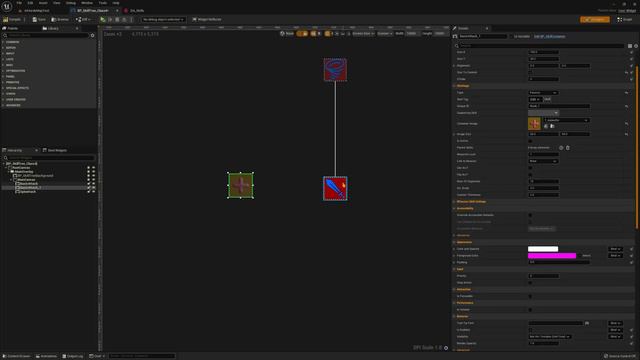Image resolution: width=640 pixels, height=360 pixels.
Task: Toggle the Override Accessible Defaults checkbox
Action: pyautogui.click(x=530, y=215)
